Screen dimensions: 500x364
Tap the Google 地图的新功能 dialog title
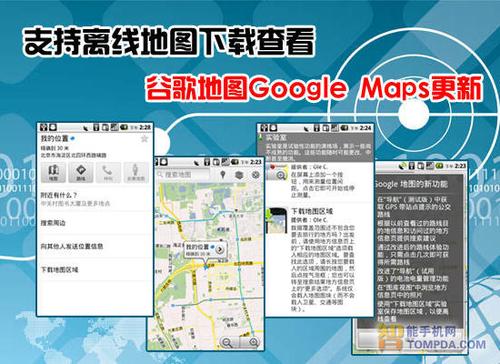(x=411, y=184)
